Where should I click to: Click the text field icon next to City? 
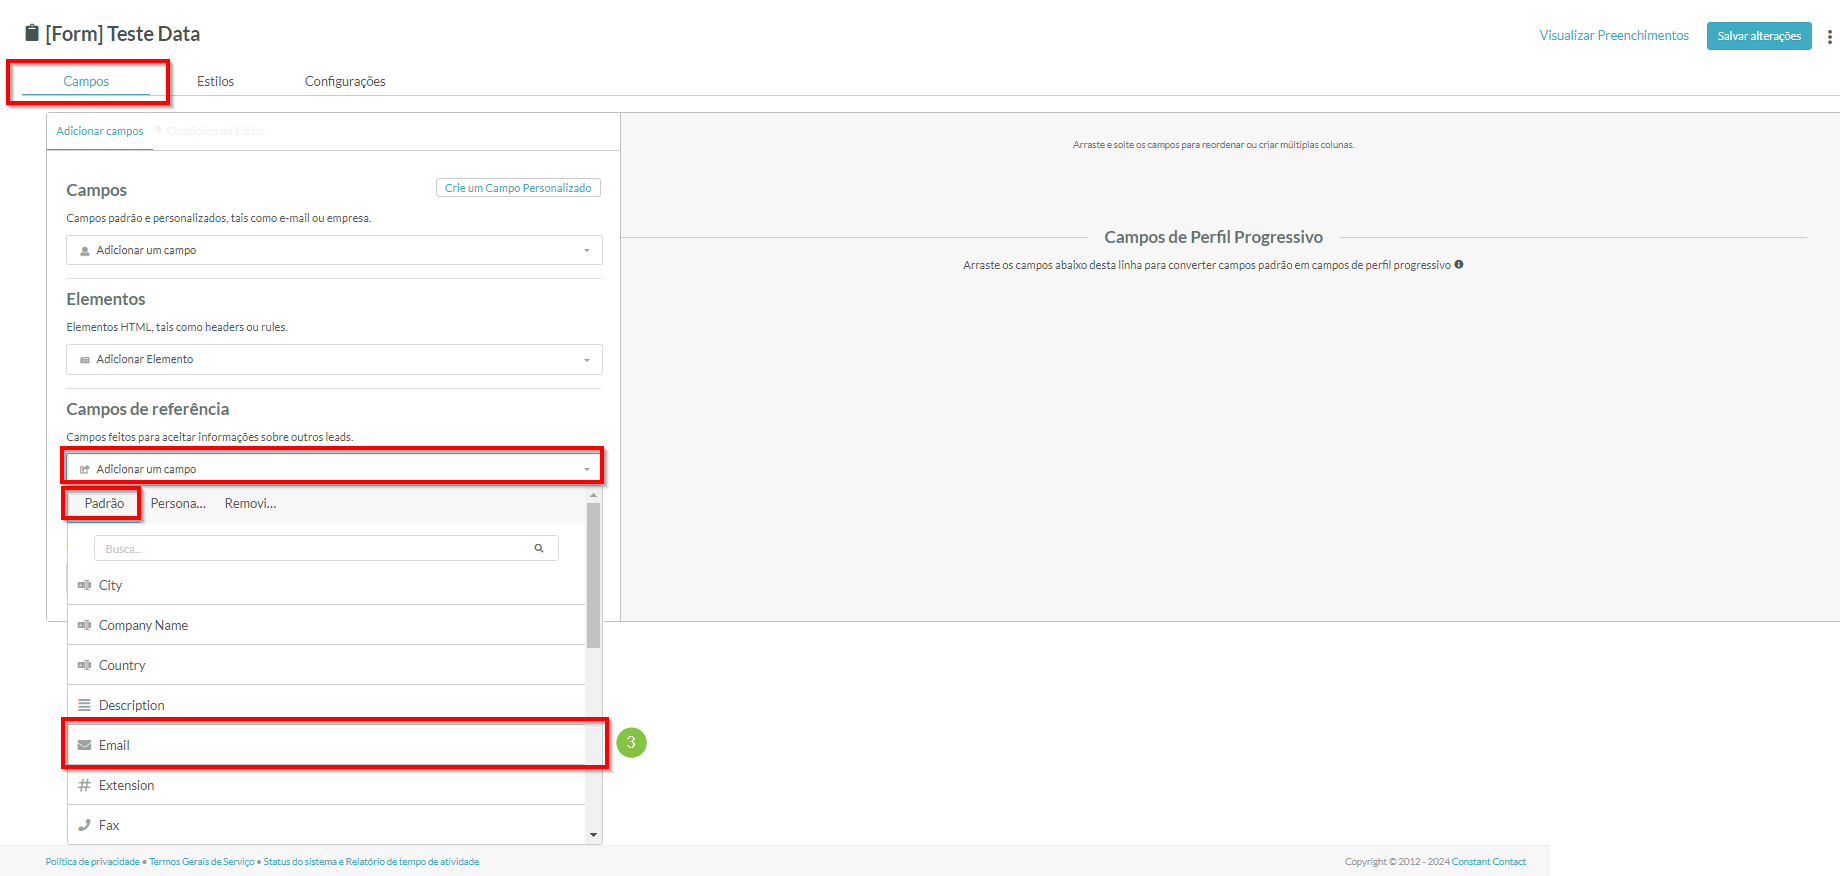(85, 585)
